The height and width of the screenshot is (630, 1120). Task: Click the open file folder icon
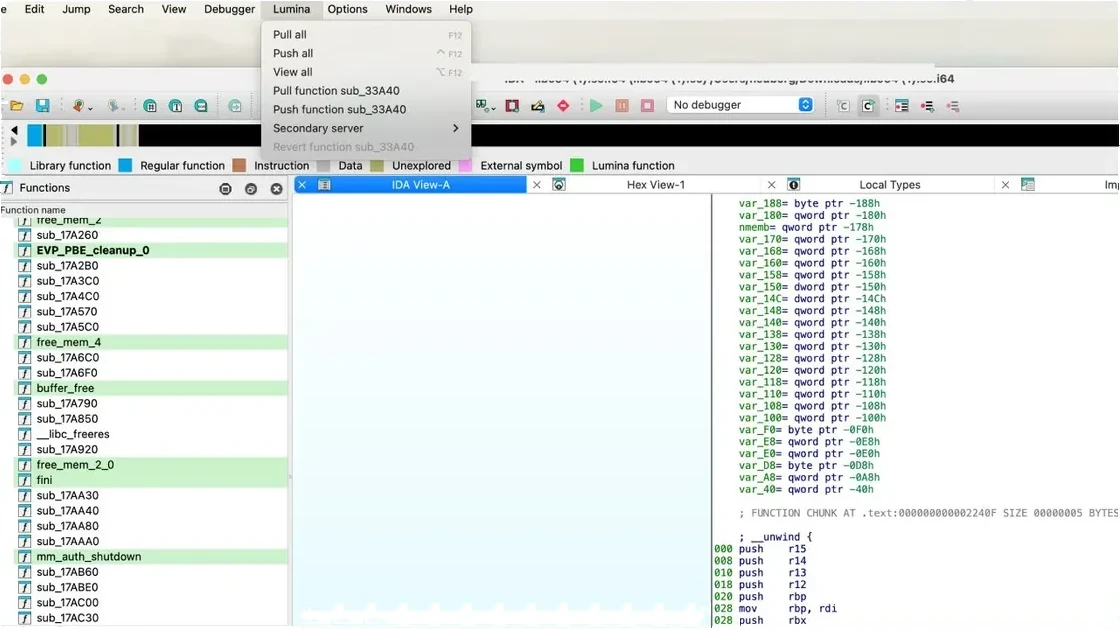click(x=16, y=106)
